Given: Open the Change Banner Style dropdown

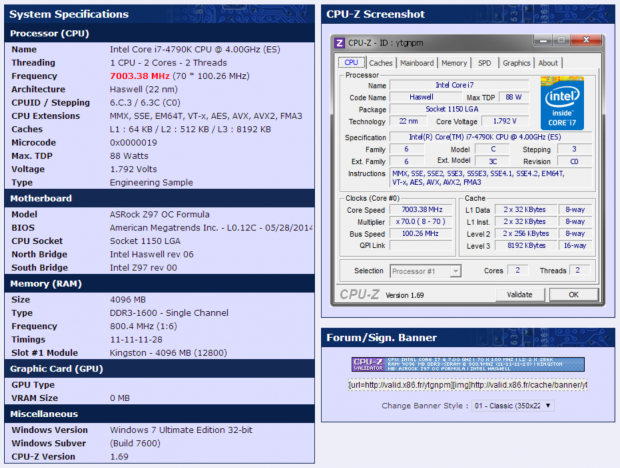Looking at the screenshot, I should coord(513,406).
